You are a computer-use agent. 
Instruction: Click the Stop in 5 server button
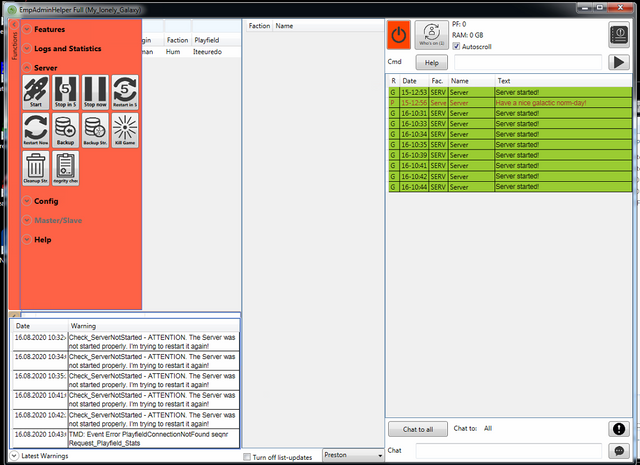tap(66, 92)
